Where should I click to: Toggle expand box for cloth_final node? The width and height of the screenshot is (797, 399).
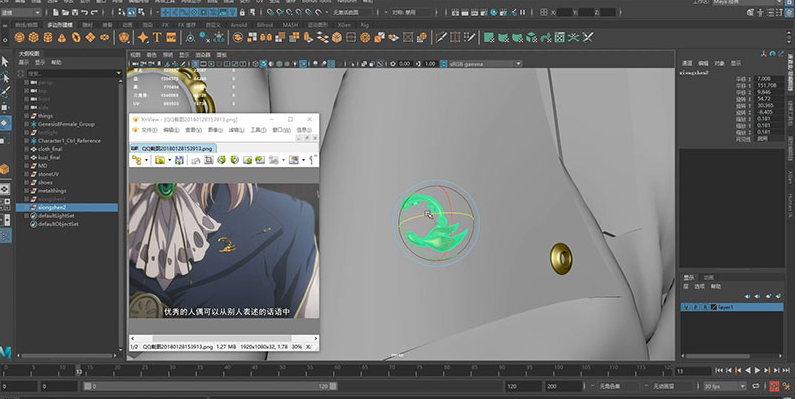point(26,149)
